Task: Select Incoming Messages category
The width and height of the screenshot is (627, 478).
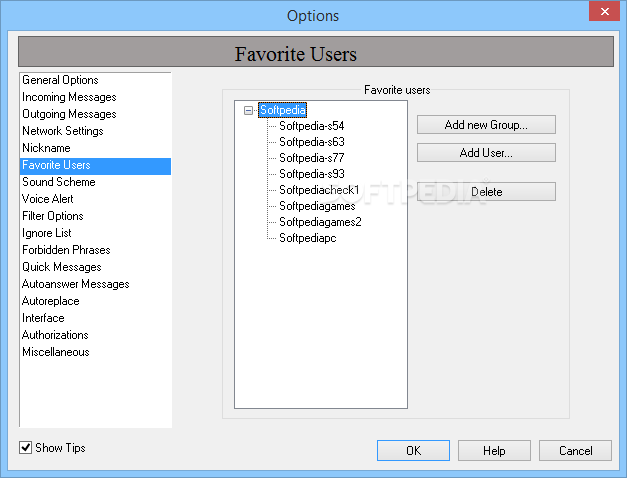Action: point(95,97)
